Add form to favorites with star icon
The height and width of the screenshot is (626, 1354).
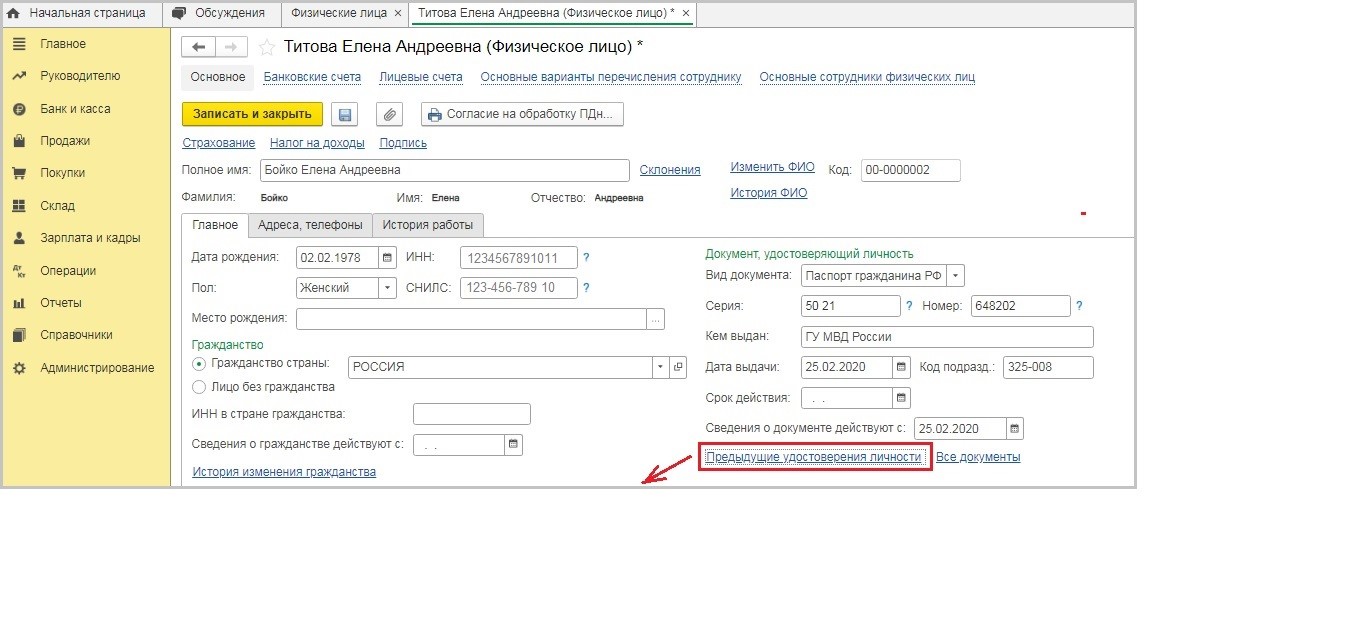tap(267, 47)
